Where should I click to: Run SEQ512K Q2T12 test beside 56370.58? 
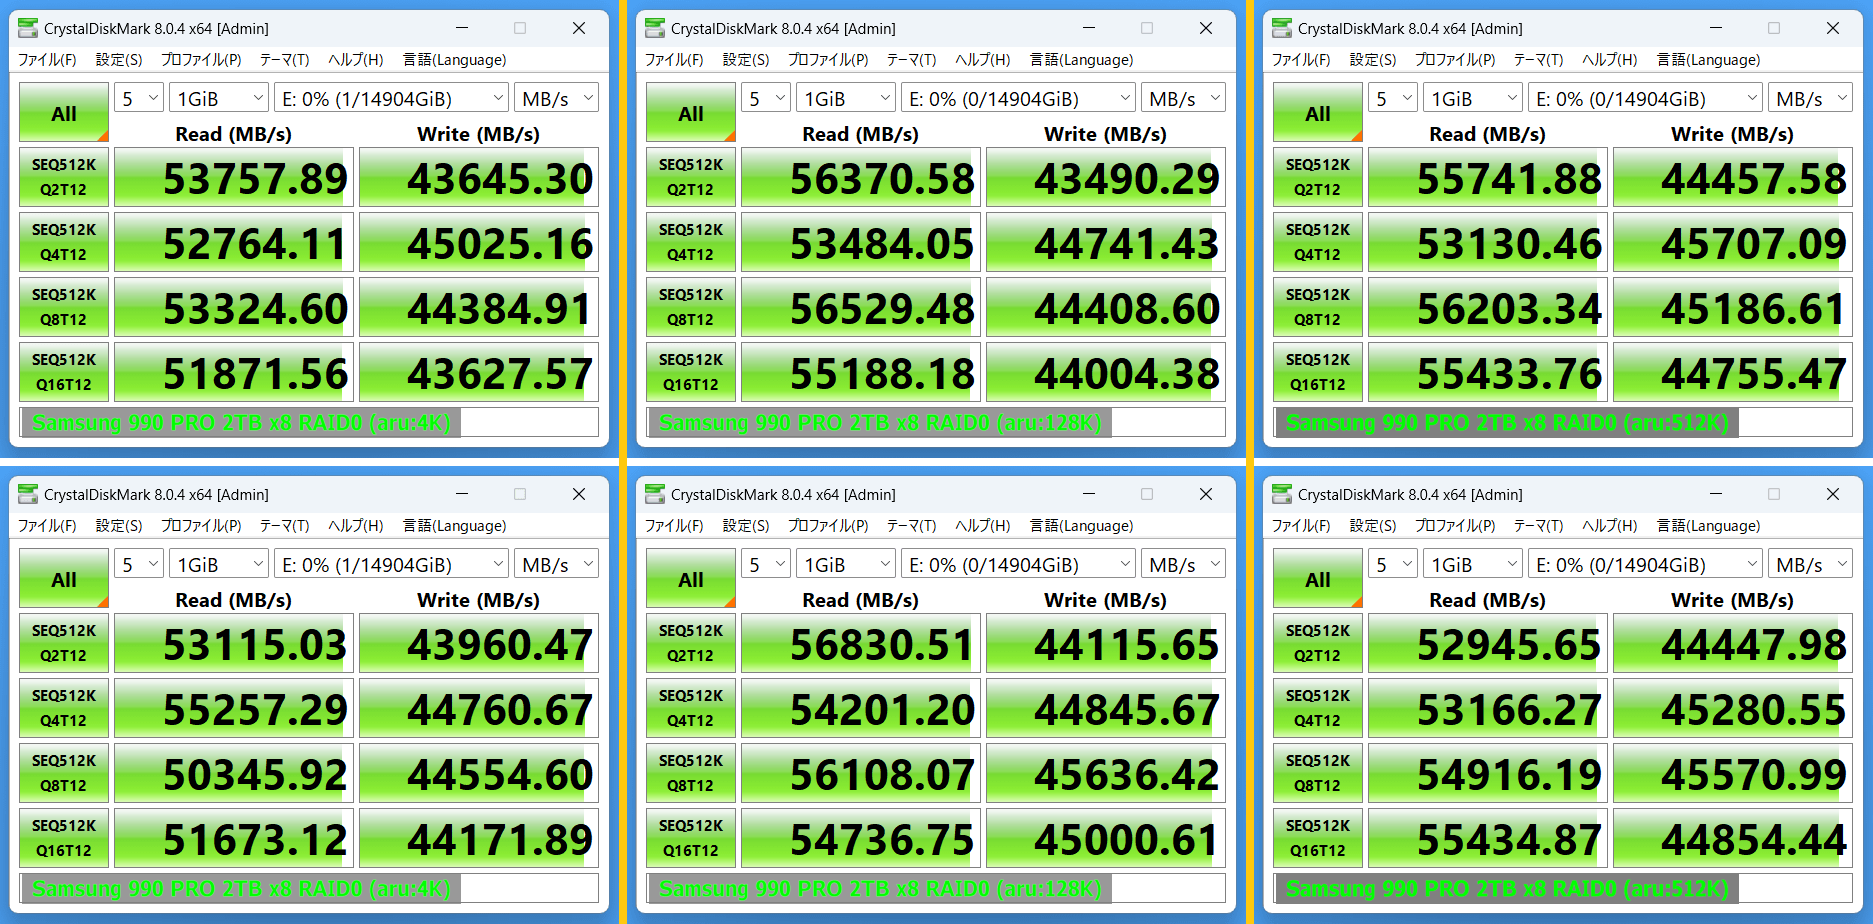[x=691, y=177]
